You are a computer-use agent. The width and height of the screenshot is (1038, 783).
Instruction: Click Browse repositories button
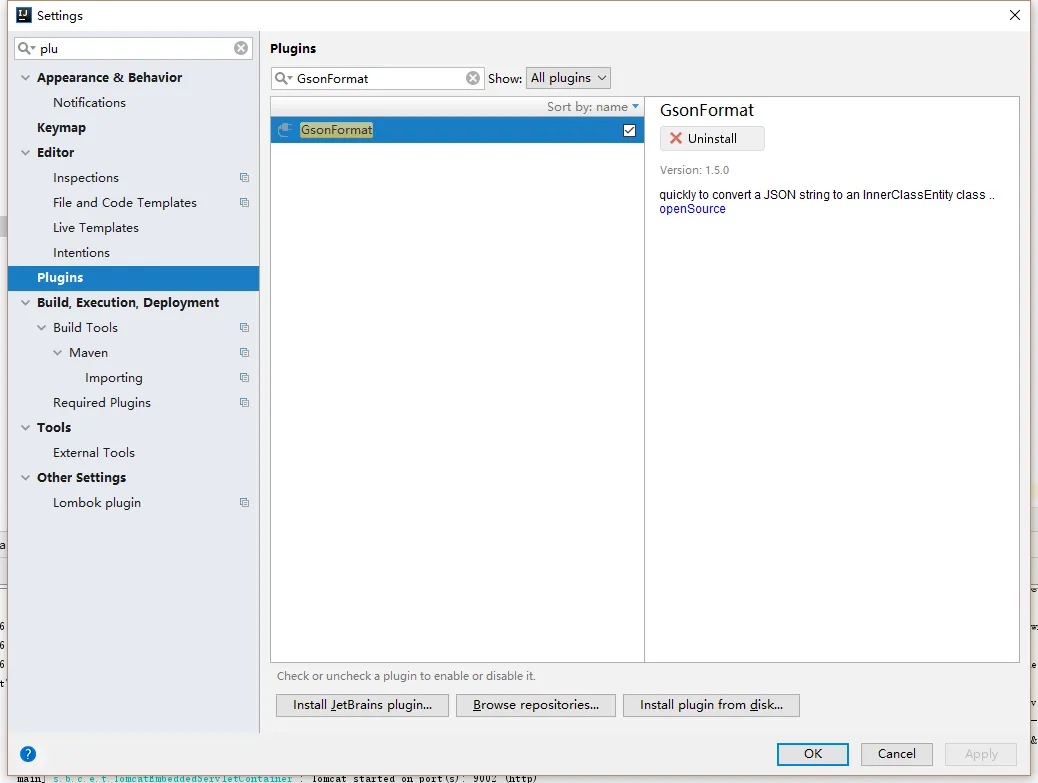point(536,705)
